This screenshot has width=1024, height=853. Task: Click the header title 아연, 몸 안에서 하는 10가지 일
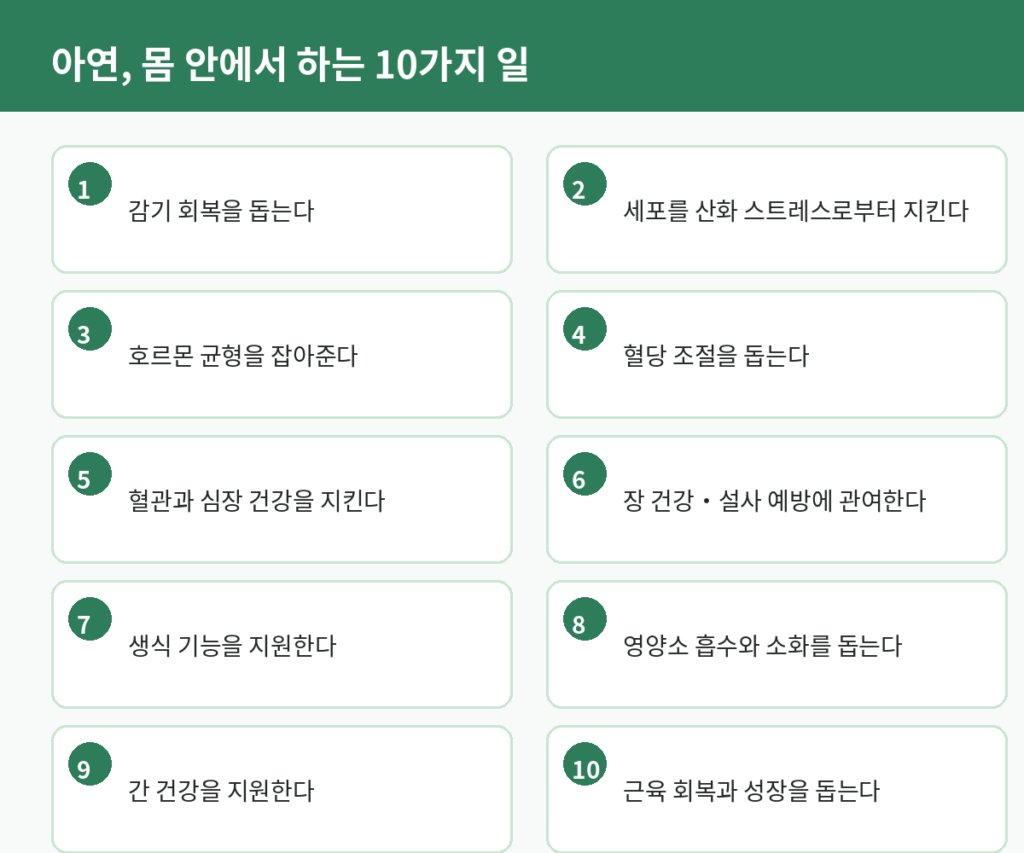click(x=290, y=65)
